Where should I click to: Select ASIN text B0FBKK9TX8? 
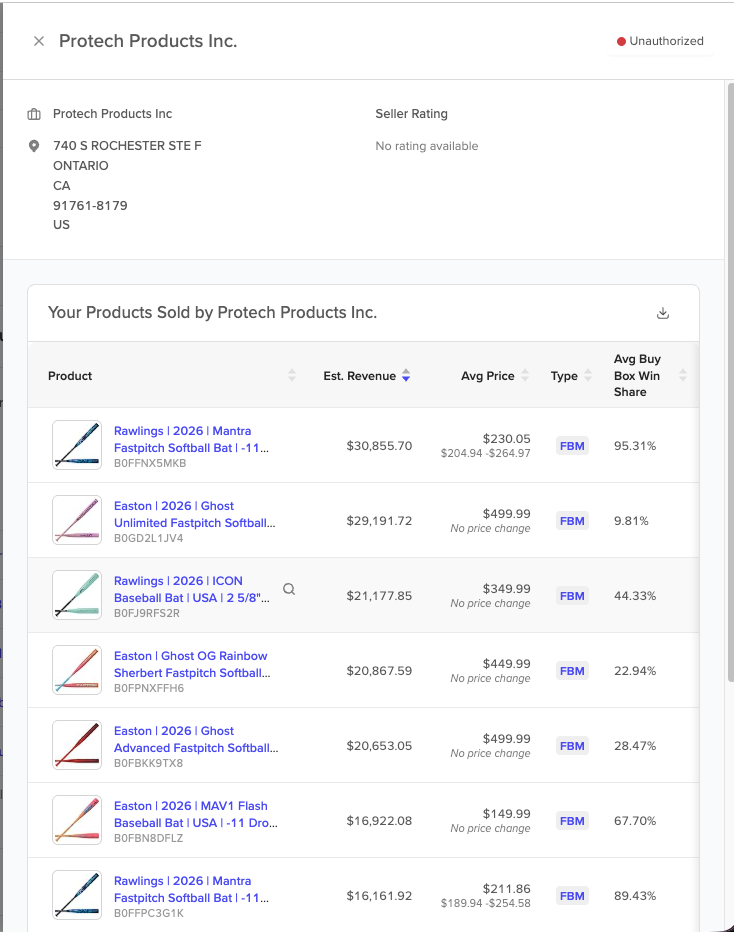point(149,763)
